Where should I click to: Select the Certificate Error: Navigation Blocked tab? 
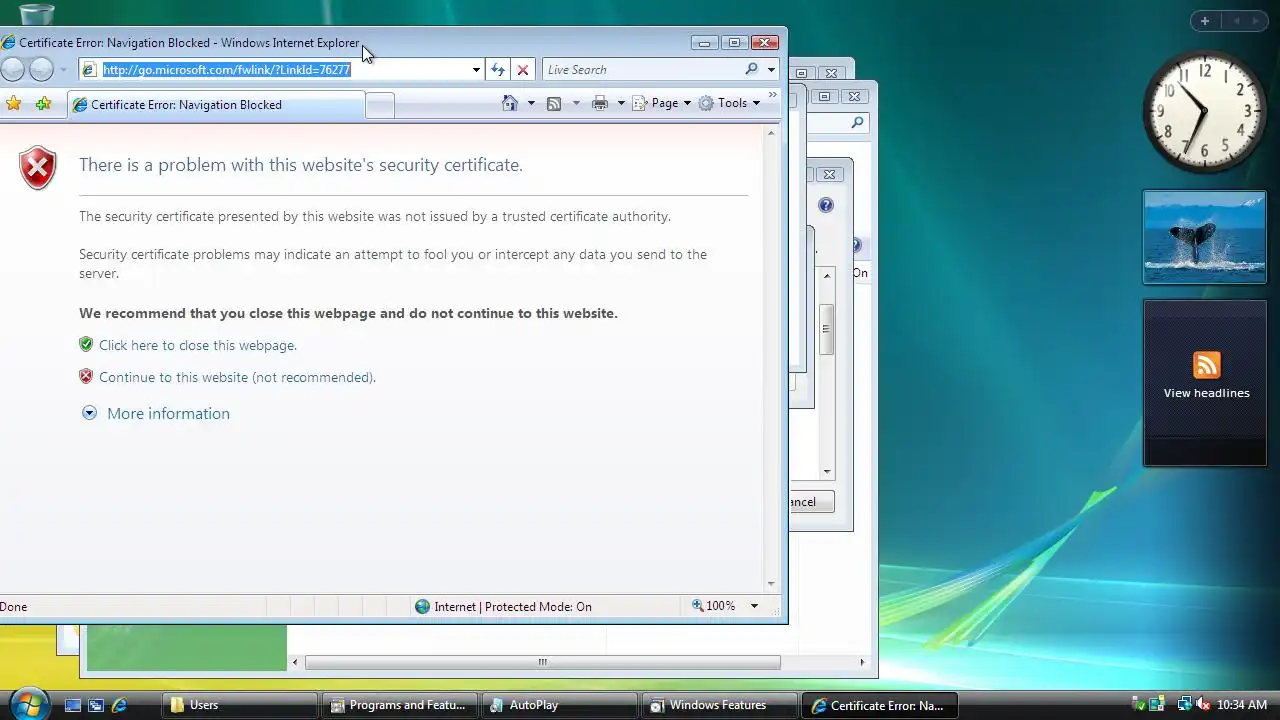[x=216, y=104]
